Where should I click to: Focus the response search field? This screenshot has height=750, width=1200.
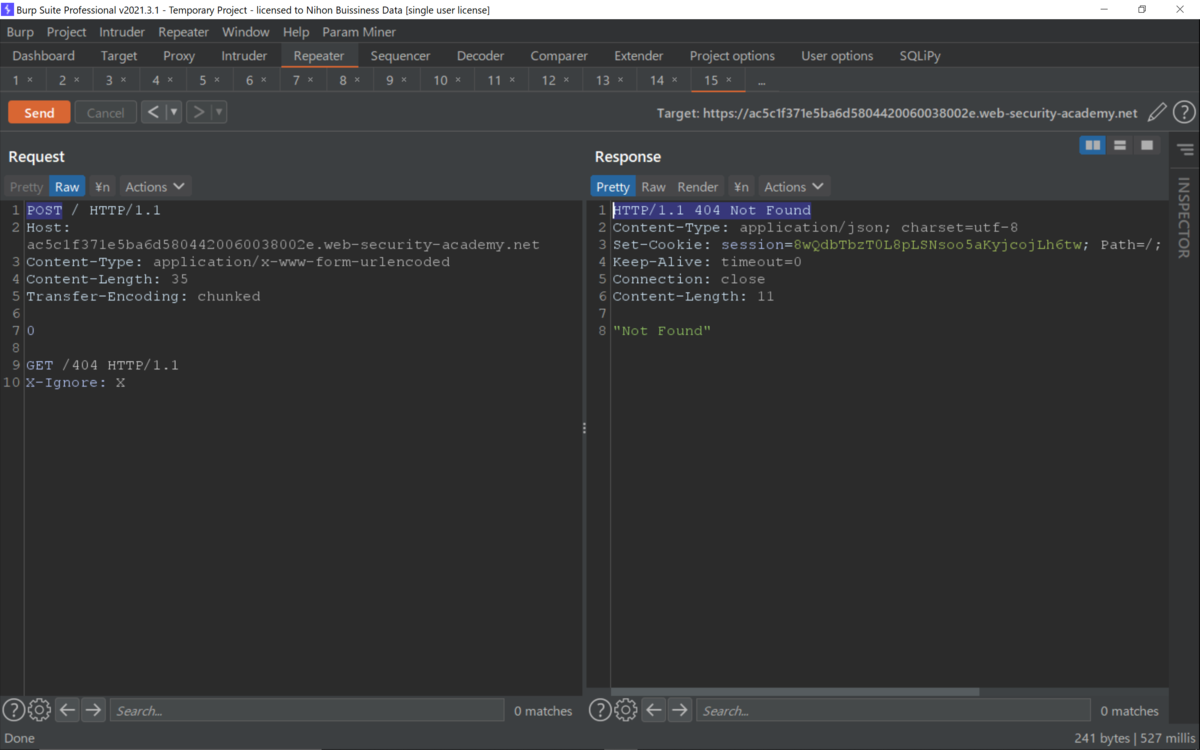(x=893, y=710)
